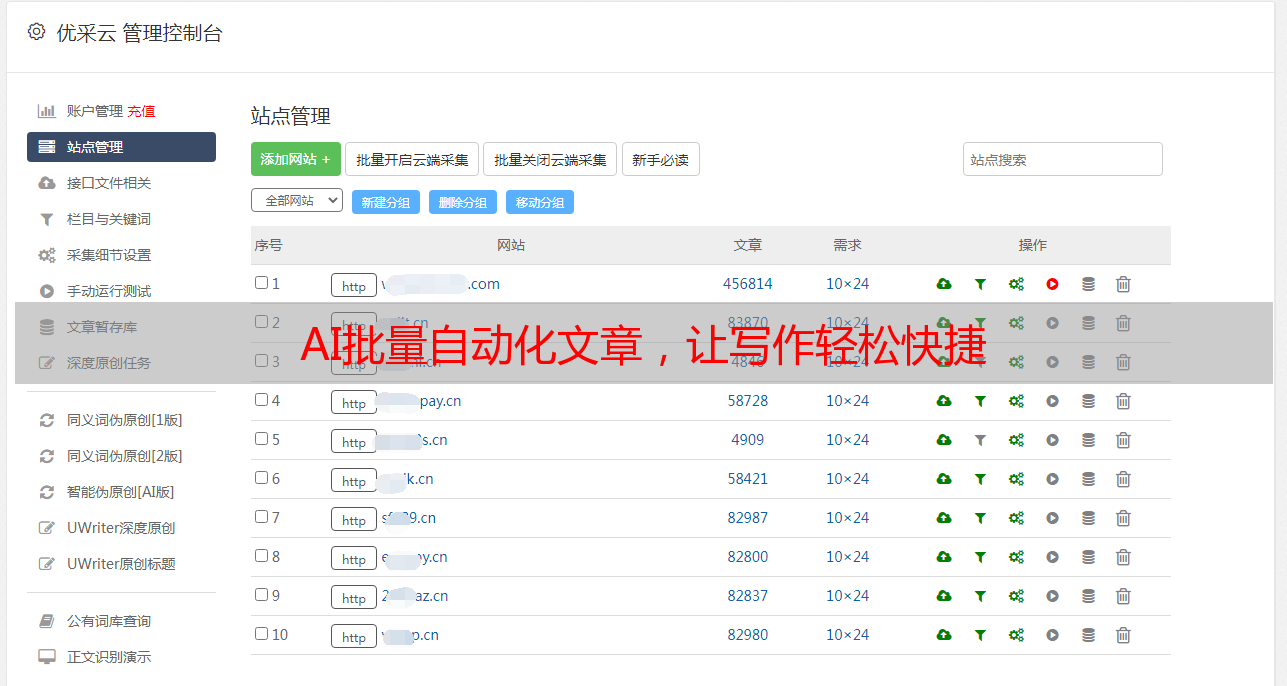The height and width of the screenshot is (686, 1287).
Task: Select the checkbox for site row 7
Action: 261,517
